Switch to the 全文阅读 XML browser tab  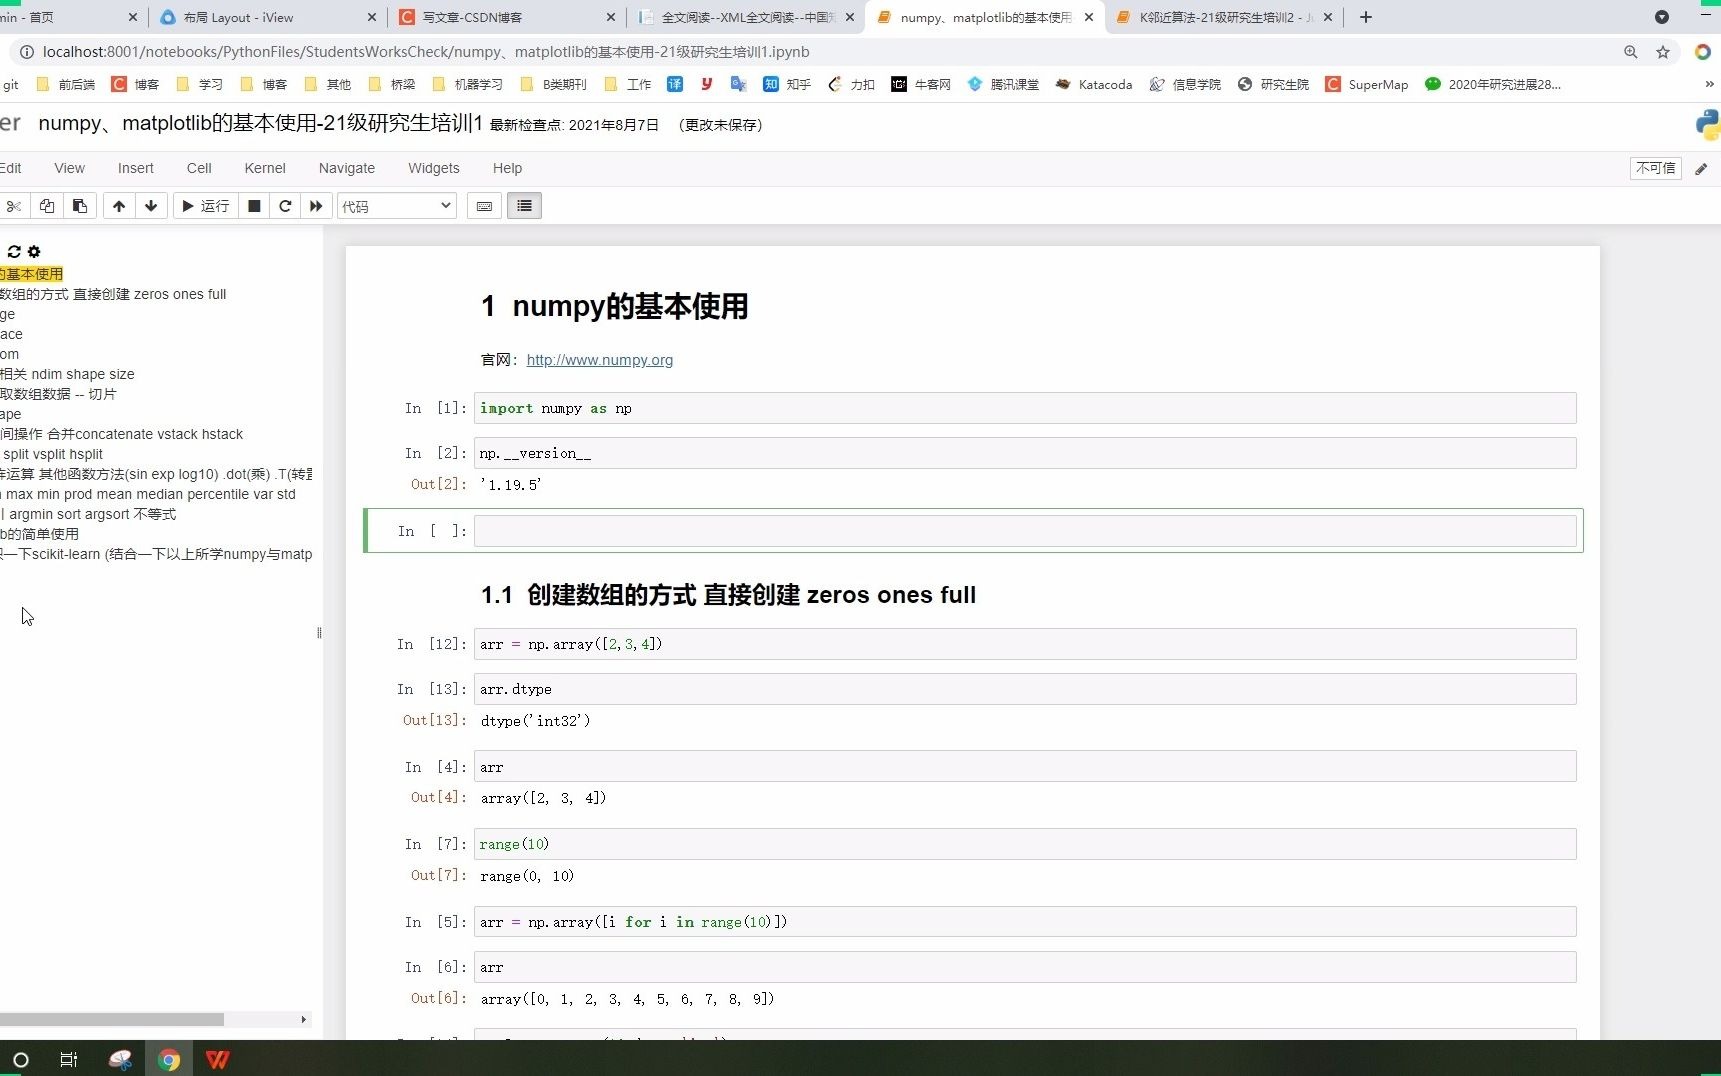pos(745,17)
